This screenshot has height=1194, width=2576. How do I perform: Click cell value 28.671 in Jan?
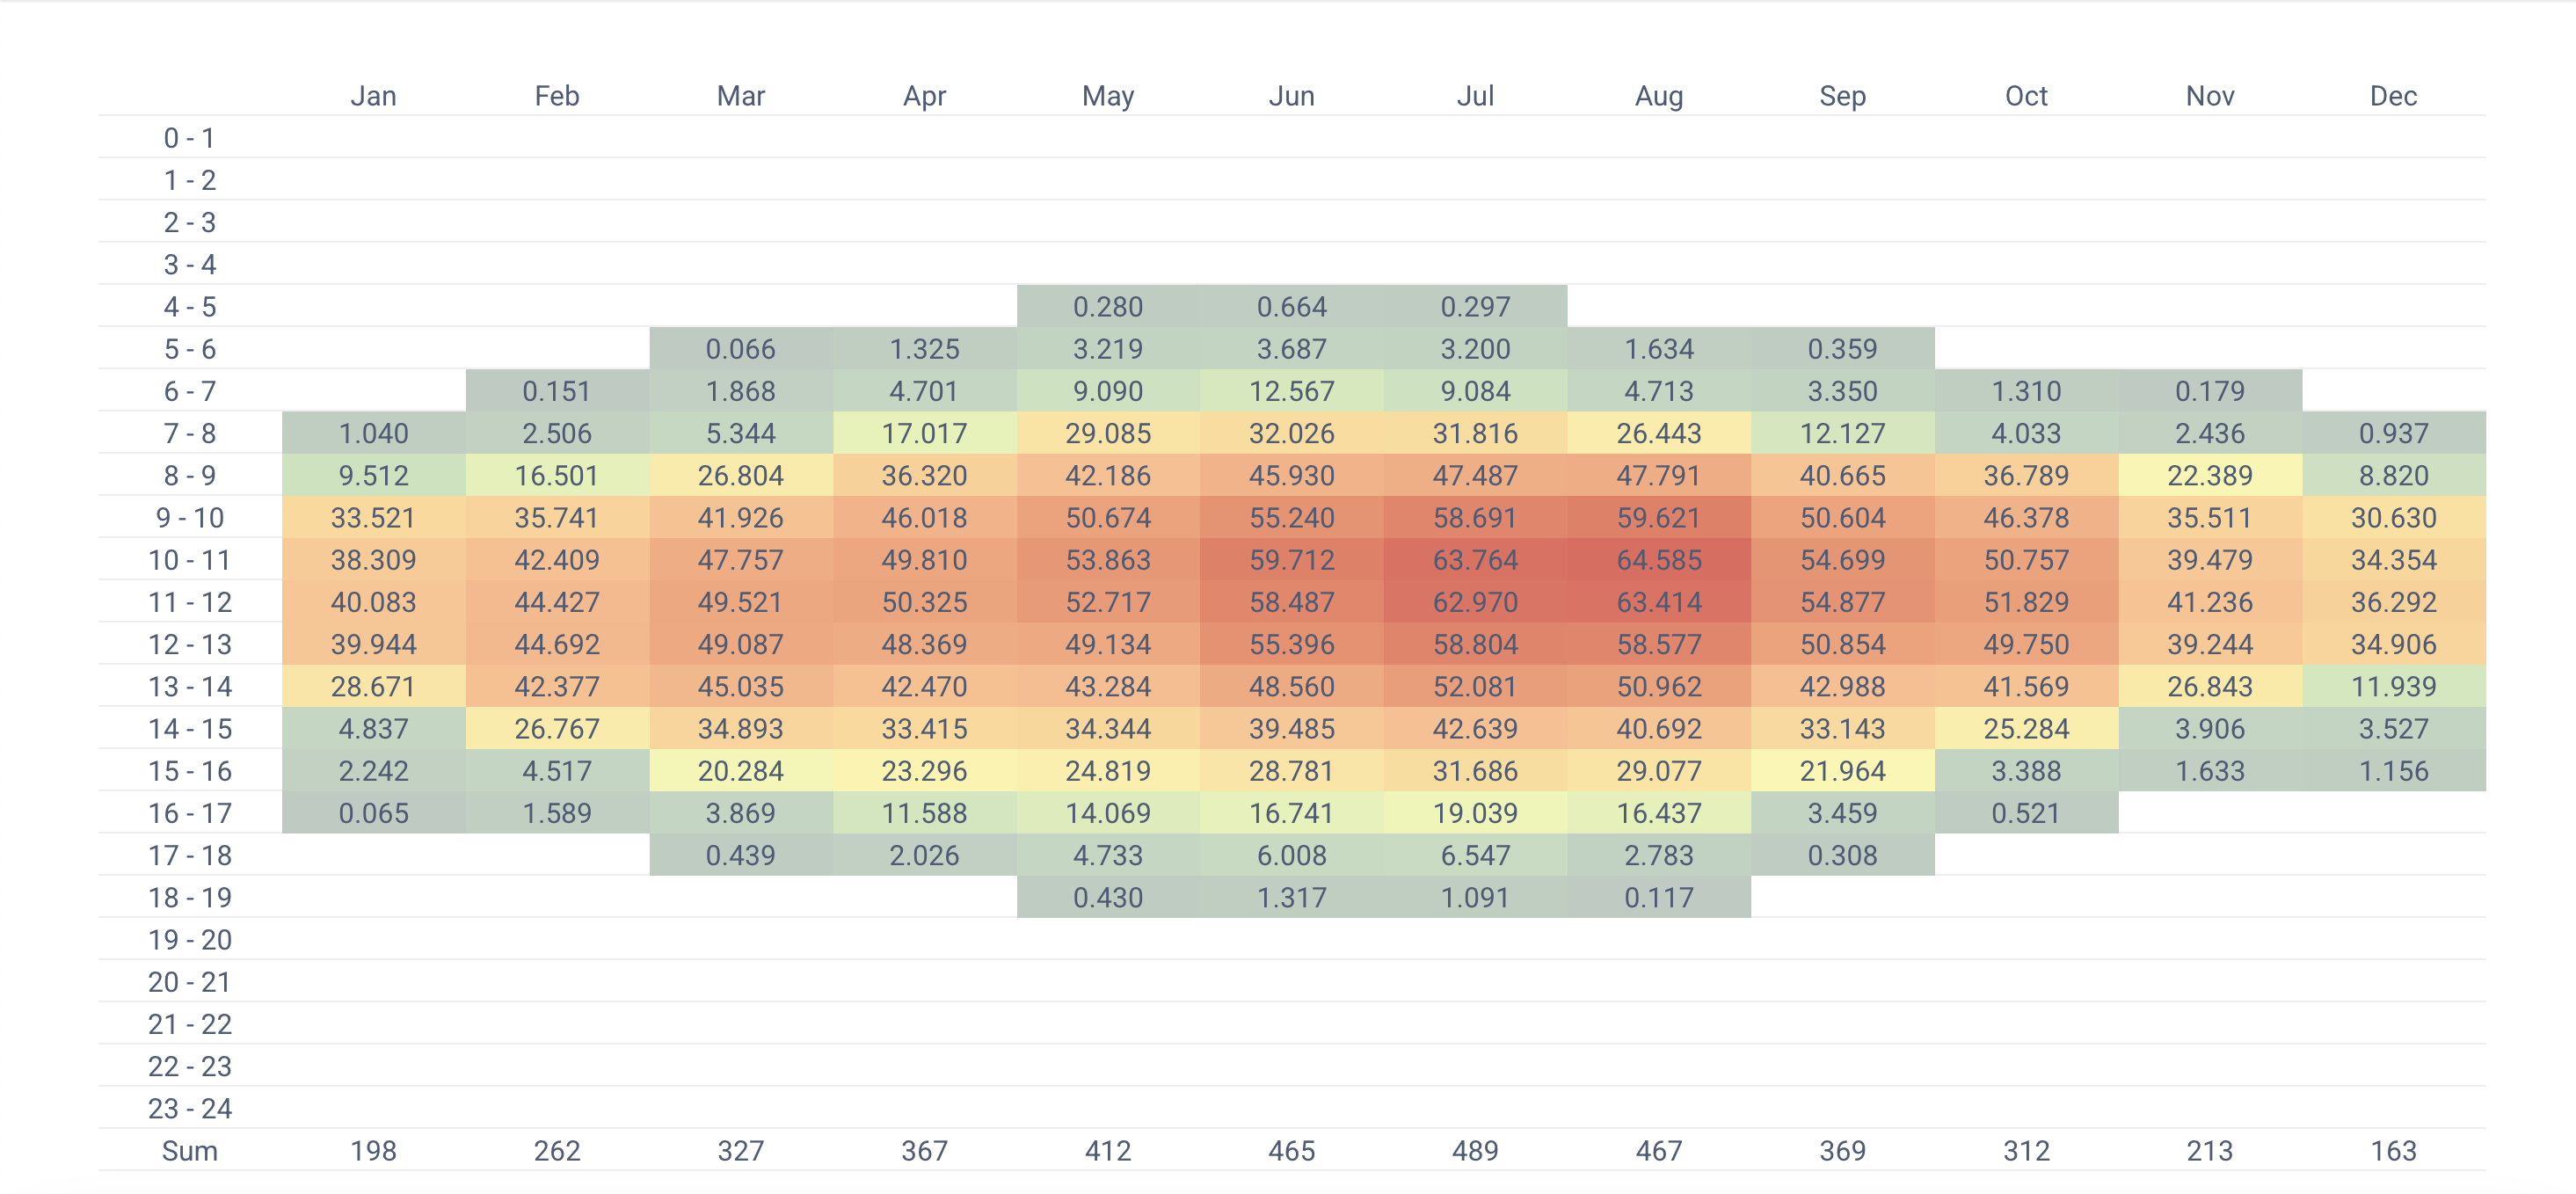(x=373, y=687)
